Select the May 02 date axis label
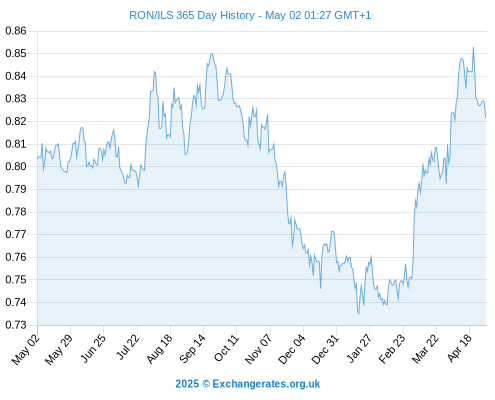The height and width of the screenshot is (400, 495). 26,349
